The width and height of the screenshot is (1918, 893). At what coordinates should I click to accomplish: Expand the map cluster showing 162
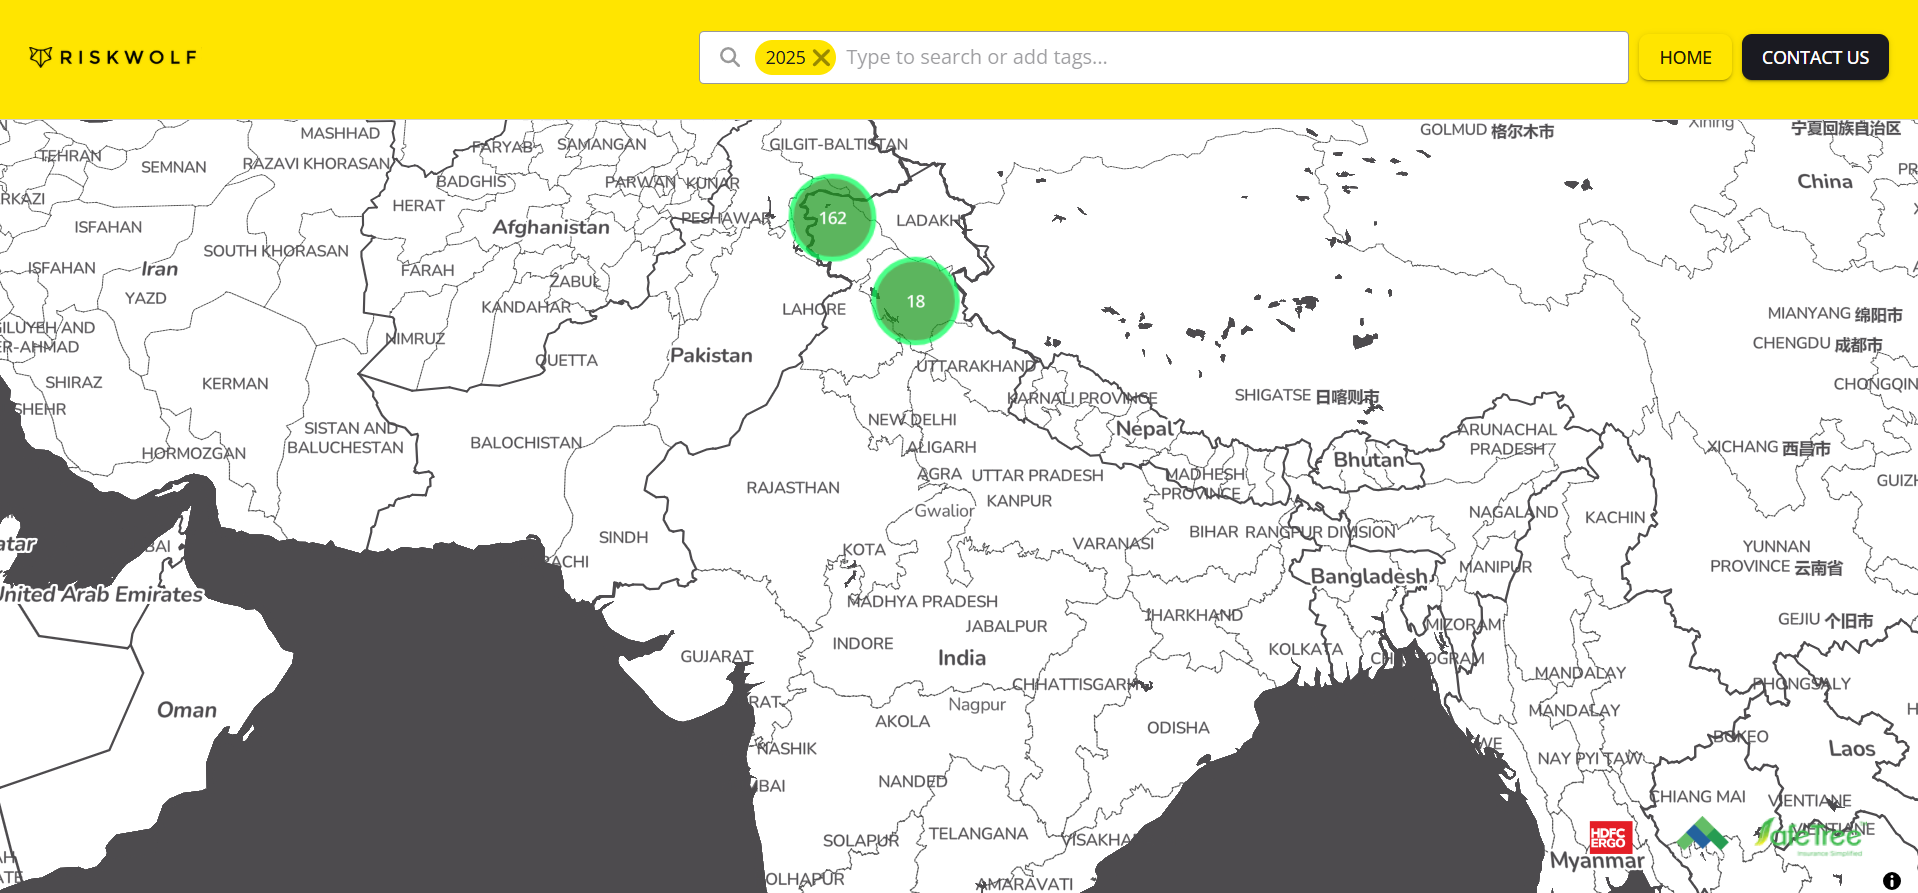pos(832,218)
